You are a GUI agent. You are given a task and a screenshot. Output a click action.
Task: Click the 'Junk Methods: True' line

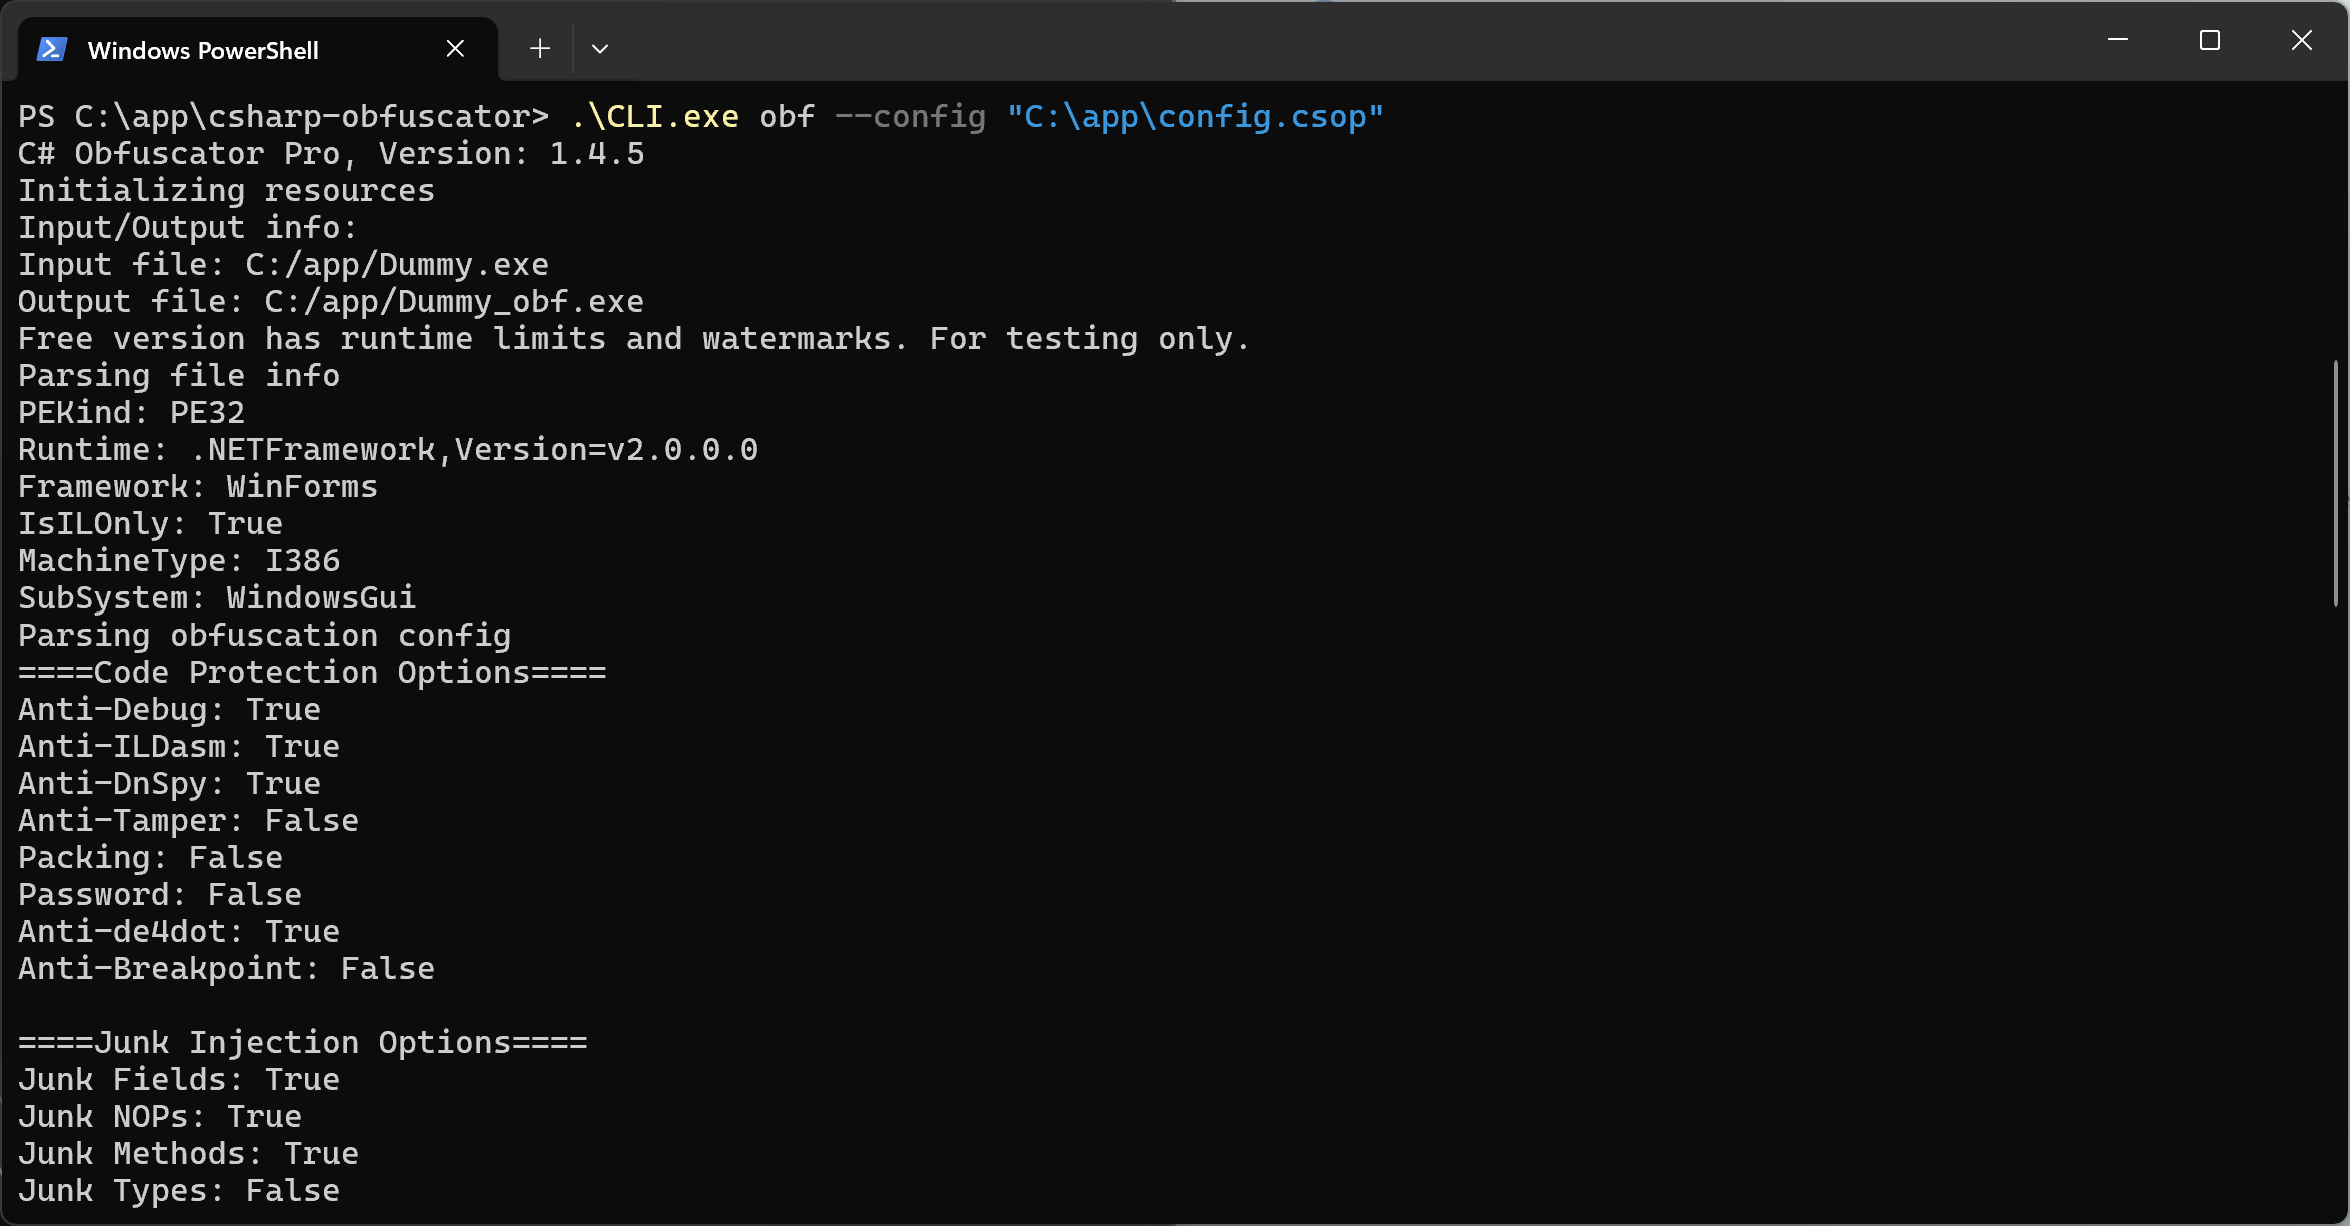click(x=187, y=1153)
